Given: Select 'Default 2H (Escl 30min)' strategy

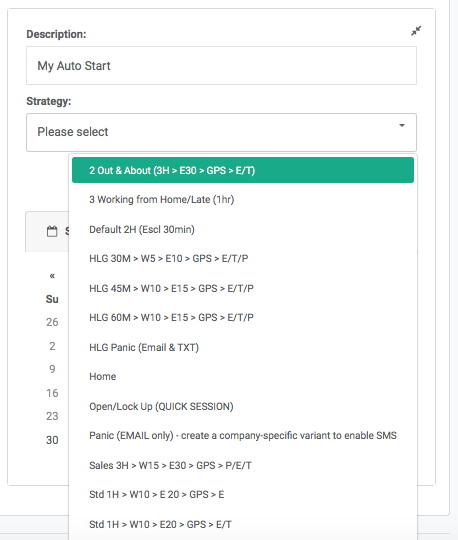Looking at the screenshot, I should 243,229.
